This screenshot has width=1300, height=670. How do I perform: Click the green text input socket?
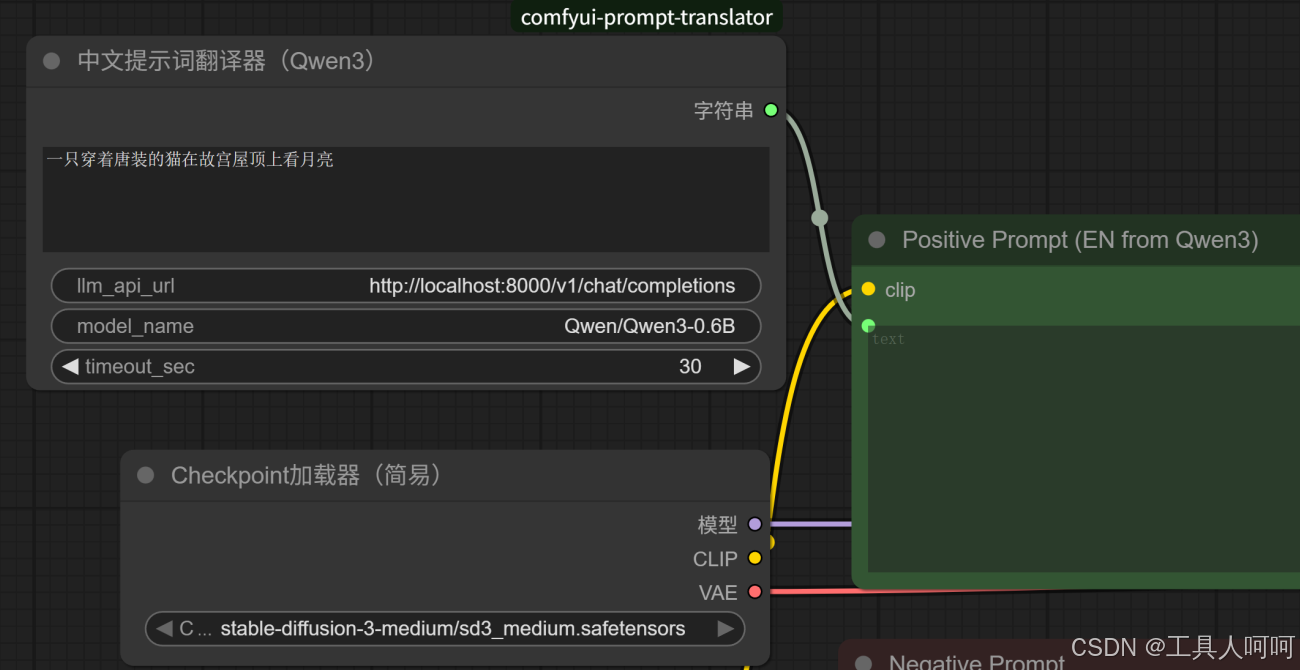pyautogui.click(x=868, y=325)
